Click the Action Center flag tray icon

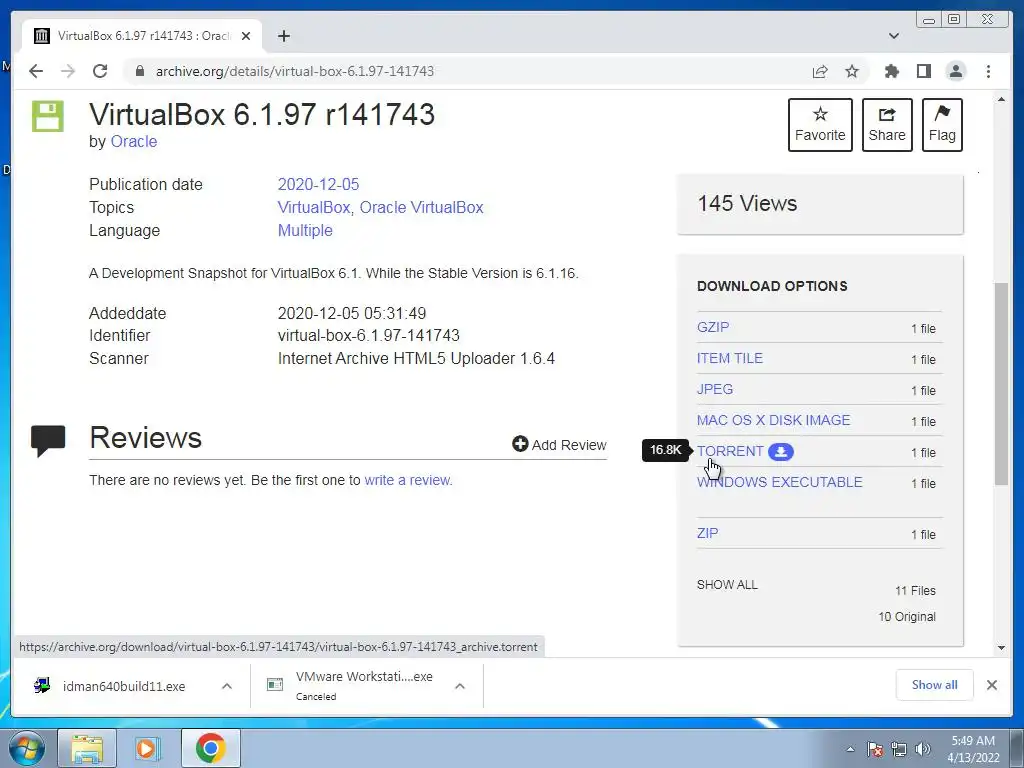tap(875, 749)
